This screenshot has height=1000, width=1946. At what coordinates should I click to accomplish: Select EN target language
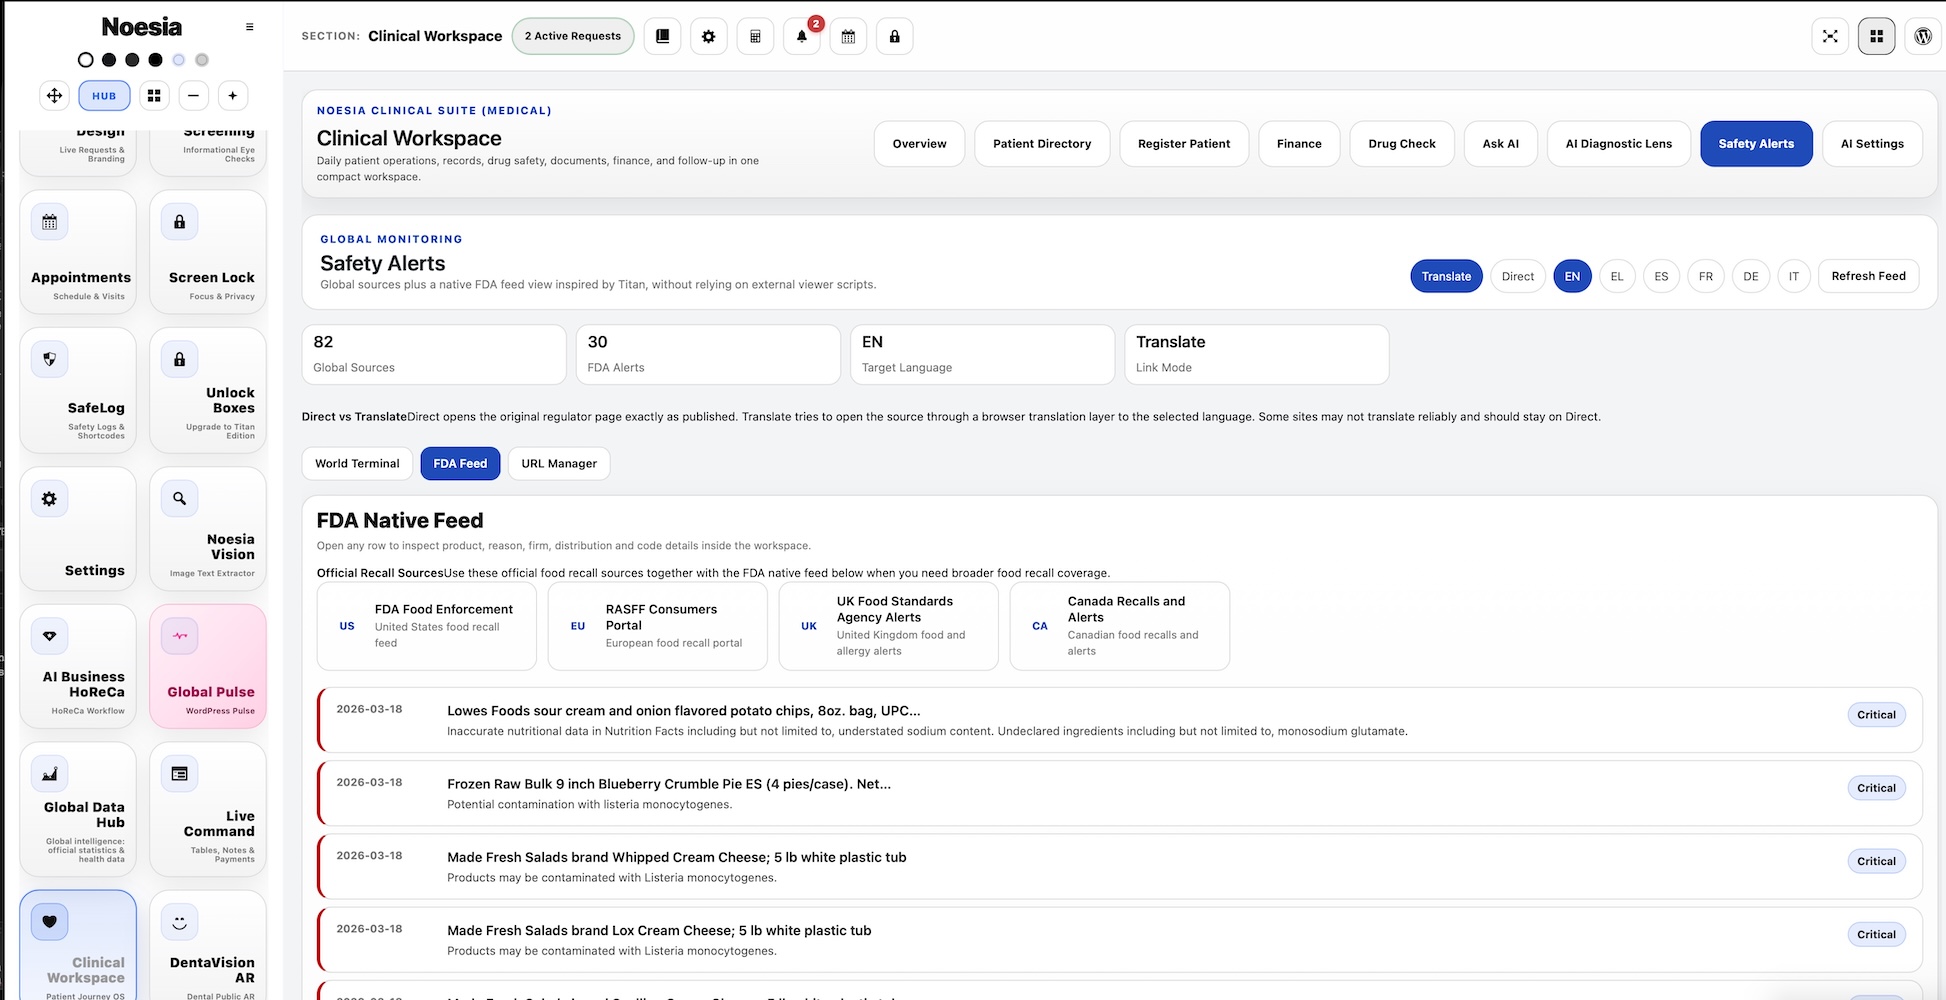tap(1572, 276)
